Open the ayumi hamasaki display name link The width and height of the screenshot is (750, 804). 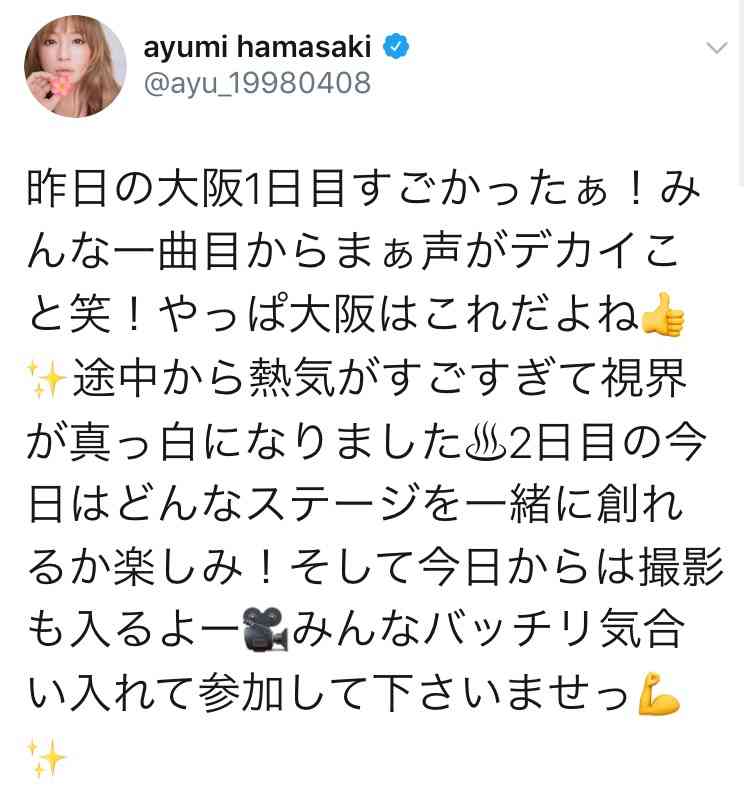coord(257,47)
